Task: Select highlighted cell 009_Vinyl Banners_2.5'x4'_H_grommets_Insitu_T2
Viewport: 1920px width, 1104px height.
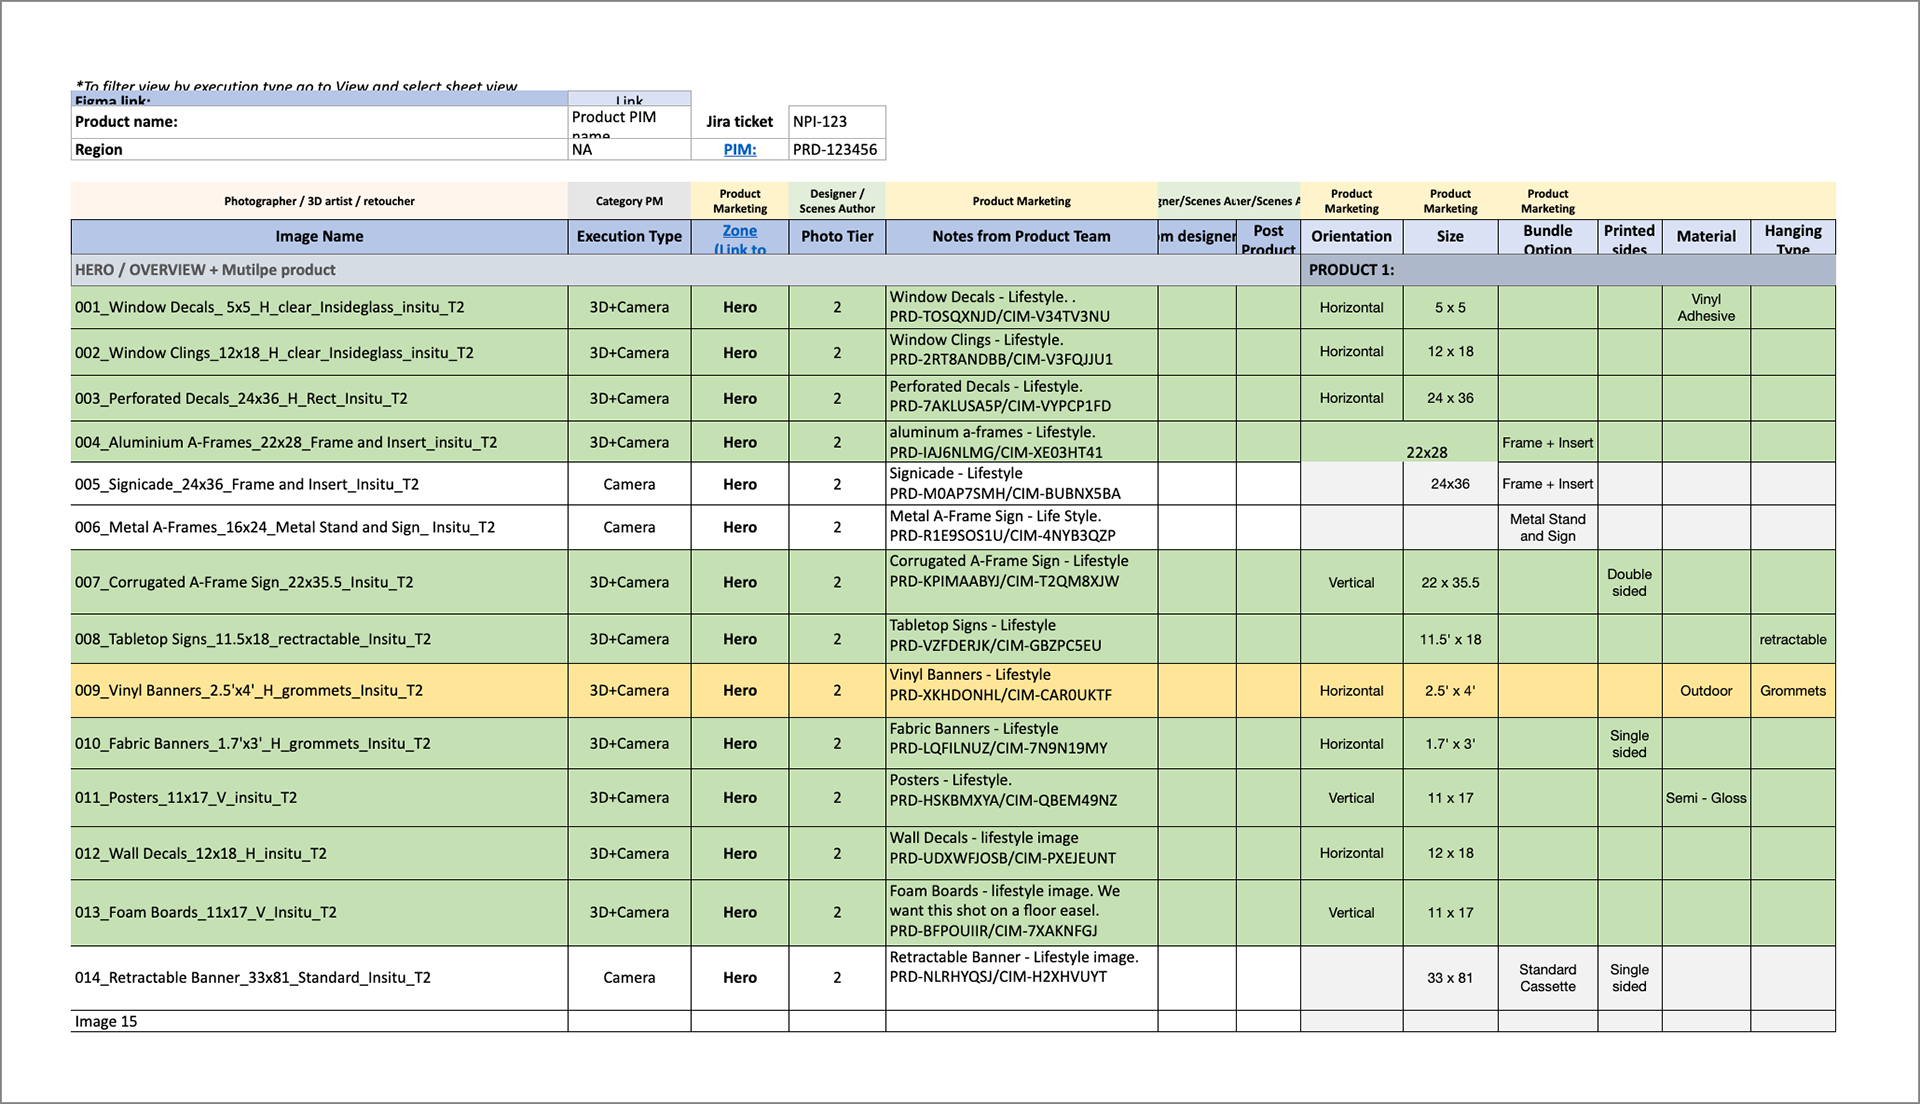Action: [x=319, y=690]
